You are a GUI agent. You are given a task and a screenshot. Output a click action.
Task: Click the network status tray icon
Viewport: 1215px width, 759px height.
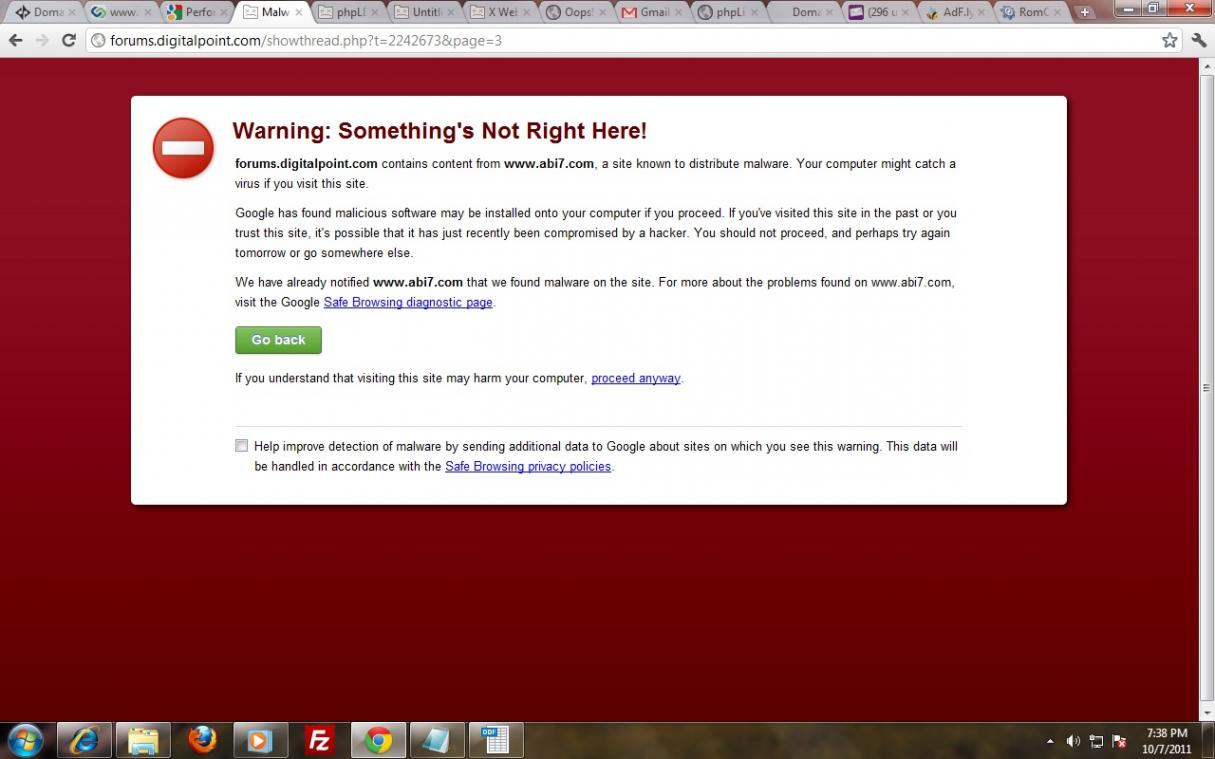tap(1096, 741)
